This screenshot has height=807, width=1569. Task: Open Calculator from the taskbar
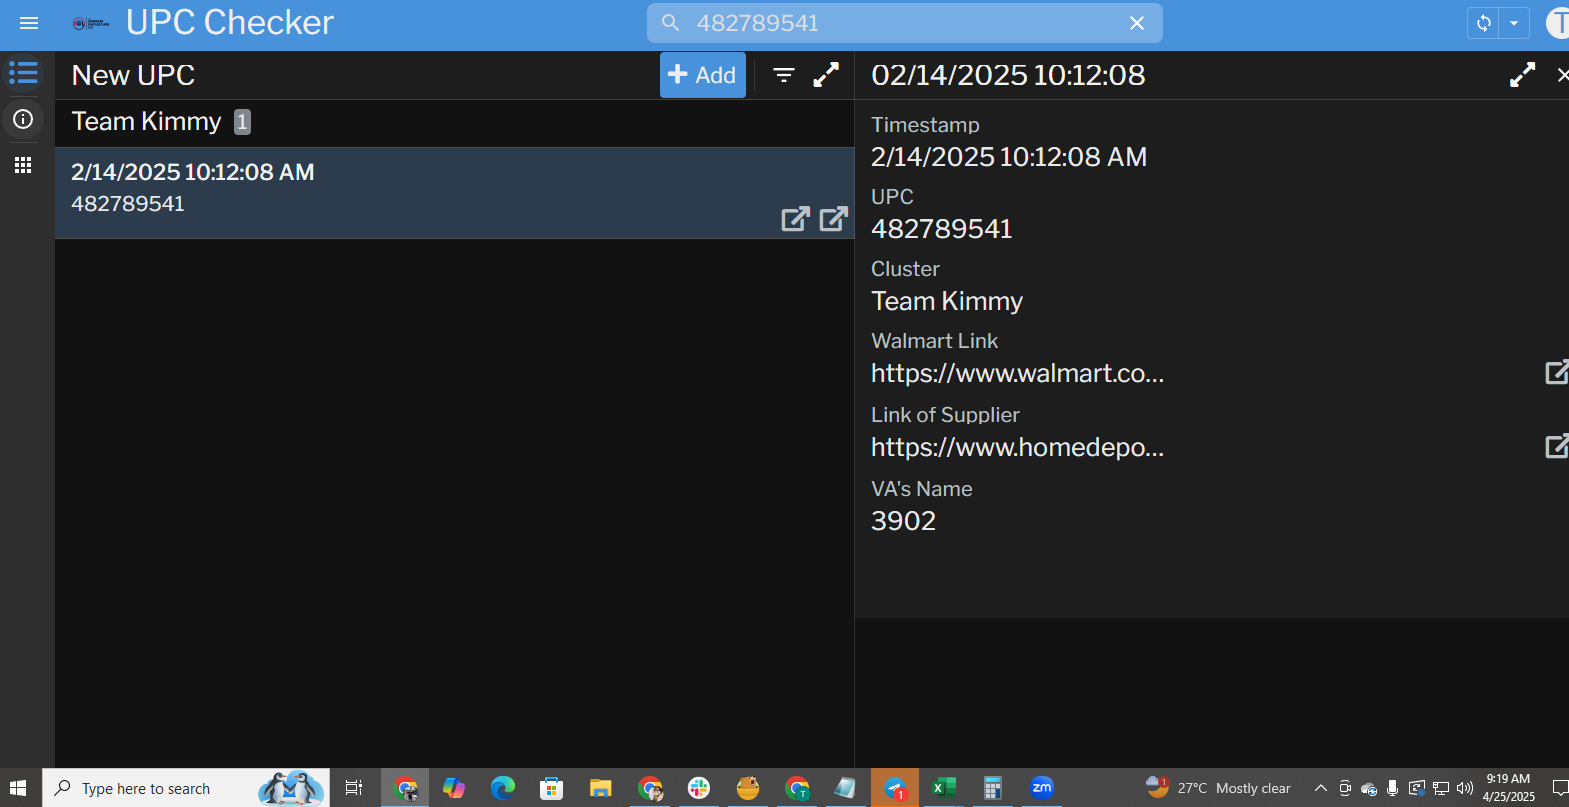point(992,788)
